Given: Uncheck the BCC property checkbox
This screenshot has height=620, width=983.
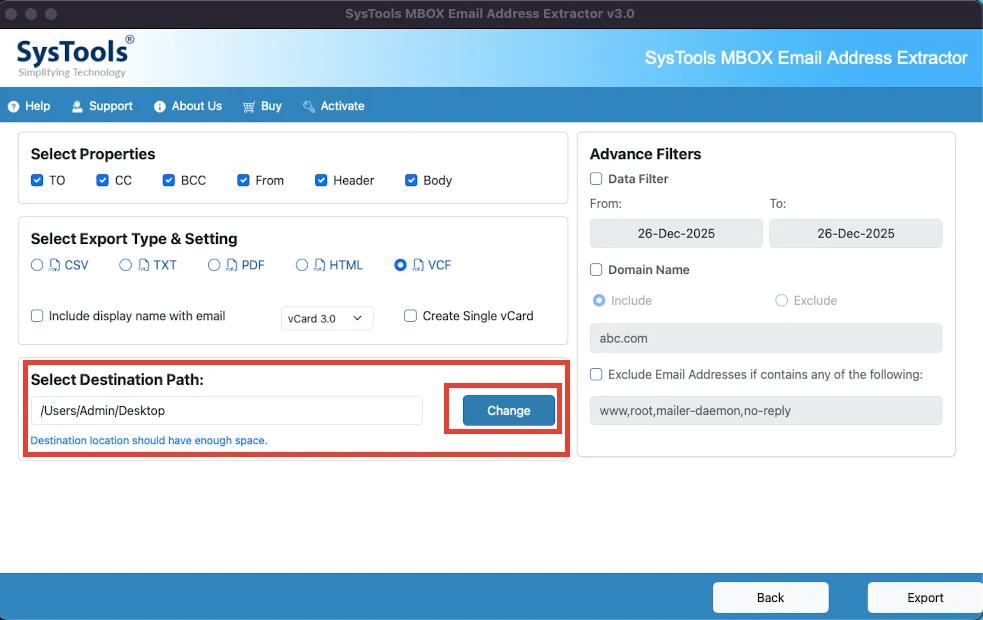Looking at the screenshot, I should [169, 181].
